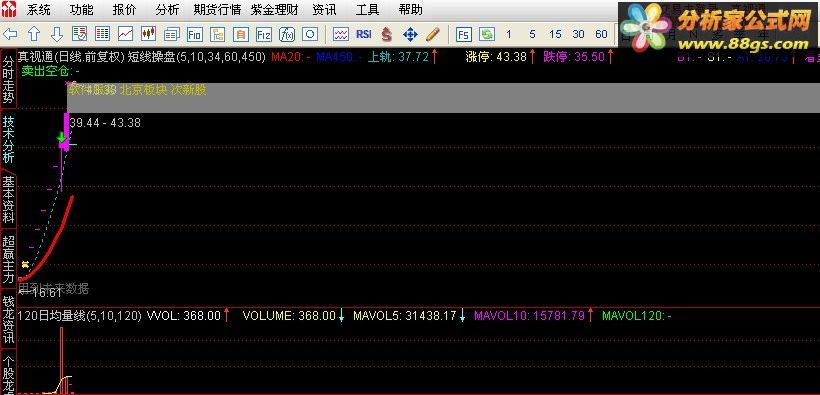Click the tall red volume bar

coord(61,360)
